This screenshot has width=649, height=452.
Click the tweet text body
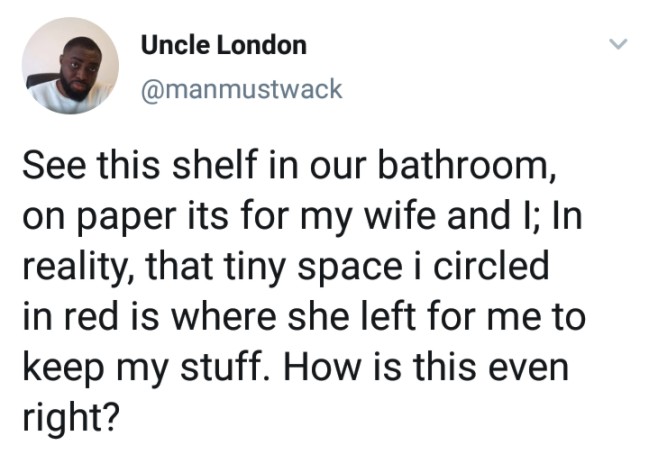[304, 290]
